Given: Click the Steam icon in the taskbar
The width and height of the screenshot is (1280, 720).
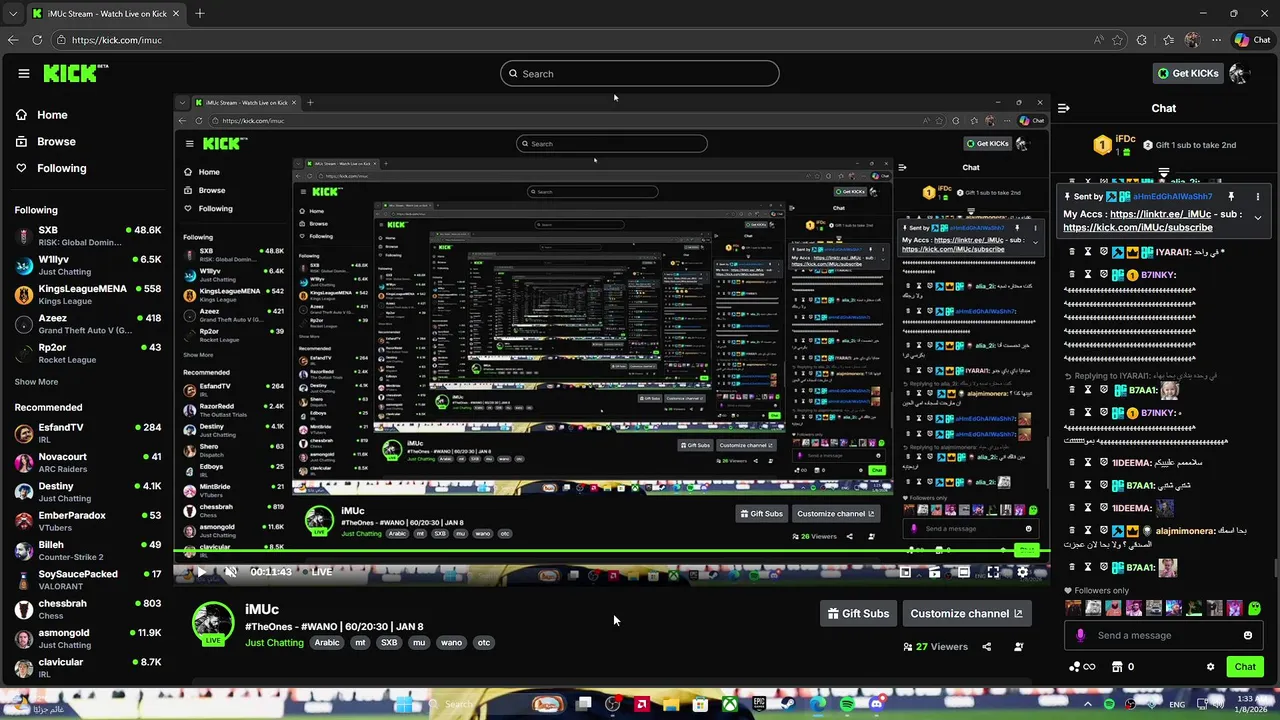Looking at the screenshot, I should point(789,704).
